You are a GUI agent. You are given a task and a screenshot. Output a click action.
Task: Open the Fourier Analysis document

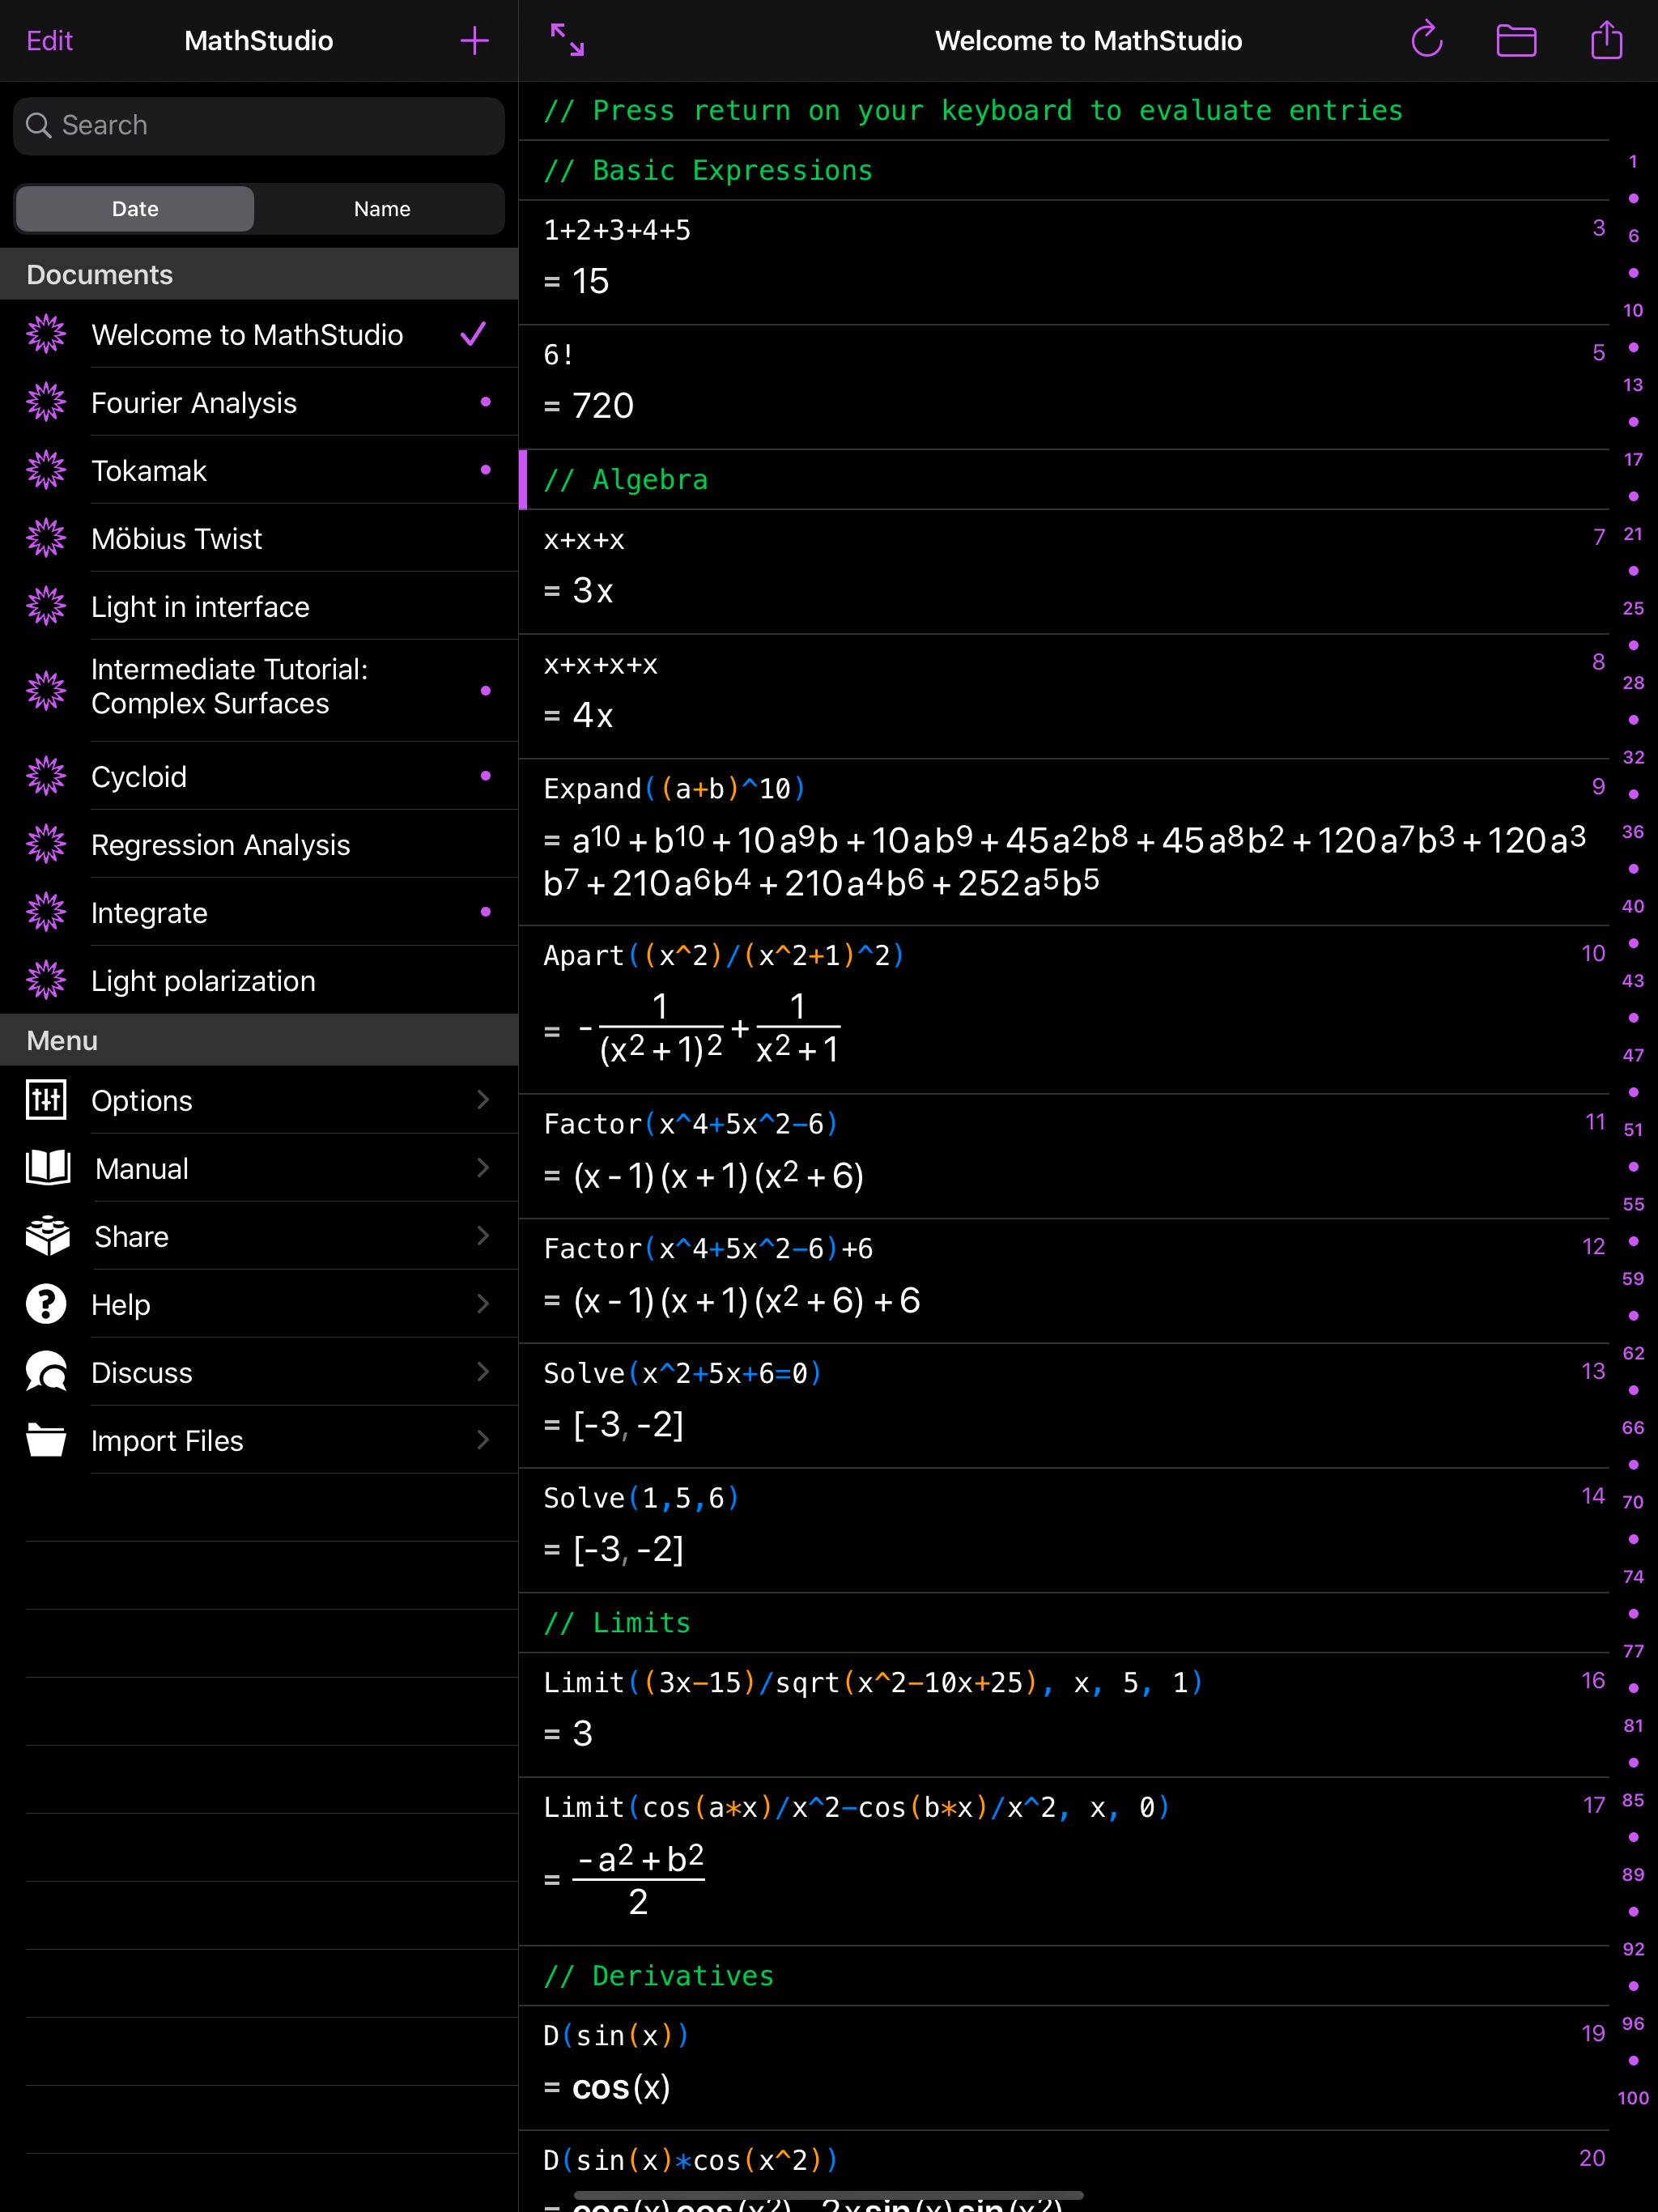194,403
